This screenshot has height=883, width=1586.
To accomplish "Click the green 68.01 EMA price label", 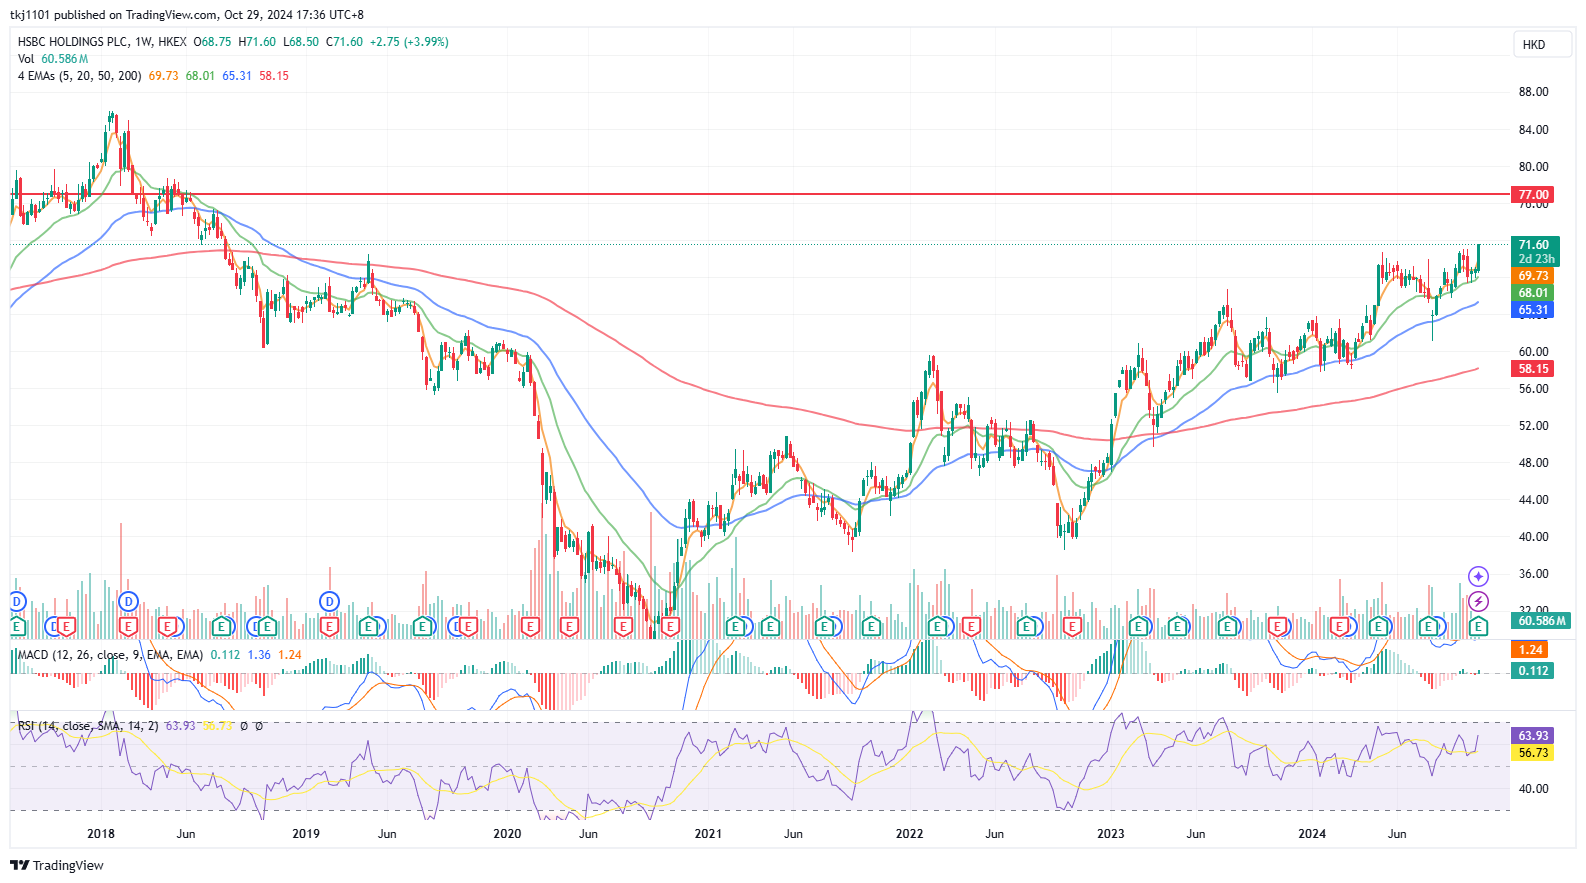I will pyautogui.click(x=1533, y=293).
